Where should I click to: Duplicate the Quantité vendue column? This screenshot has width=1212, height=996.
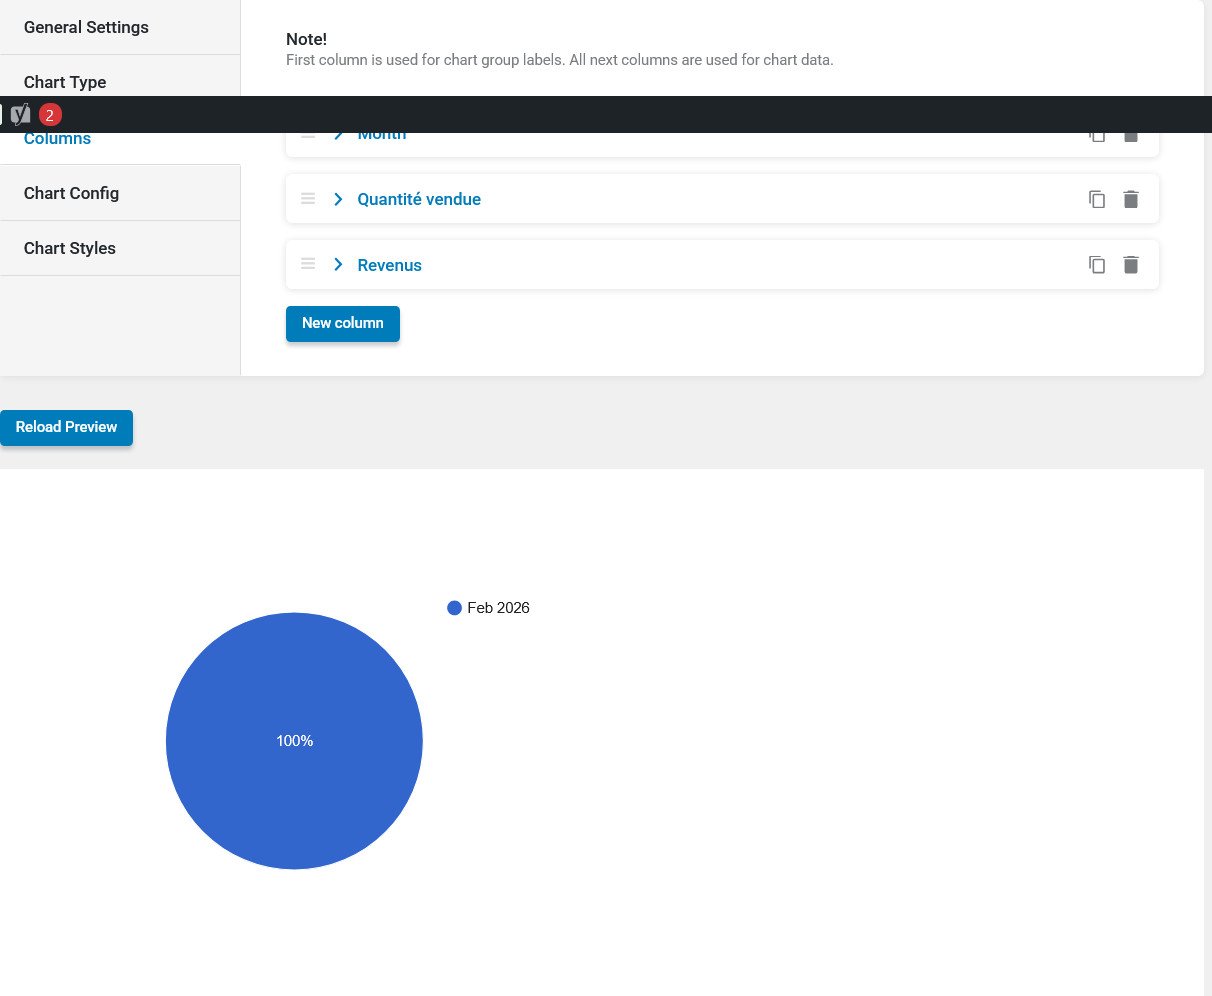[x=1097, y=199]
